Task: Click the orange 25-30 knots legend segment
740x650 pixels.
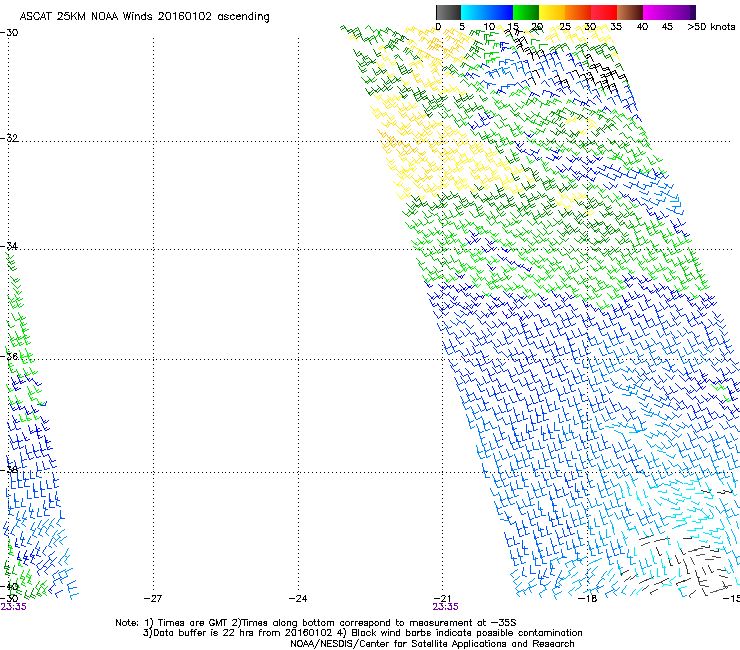Action: pos(578,12)
